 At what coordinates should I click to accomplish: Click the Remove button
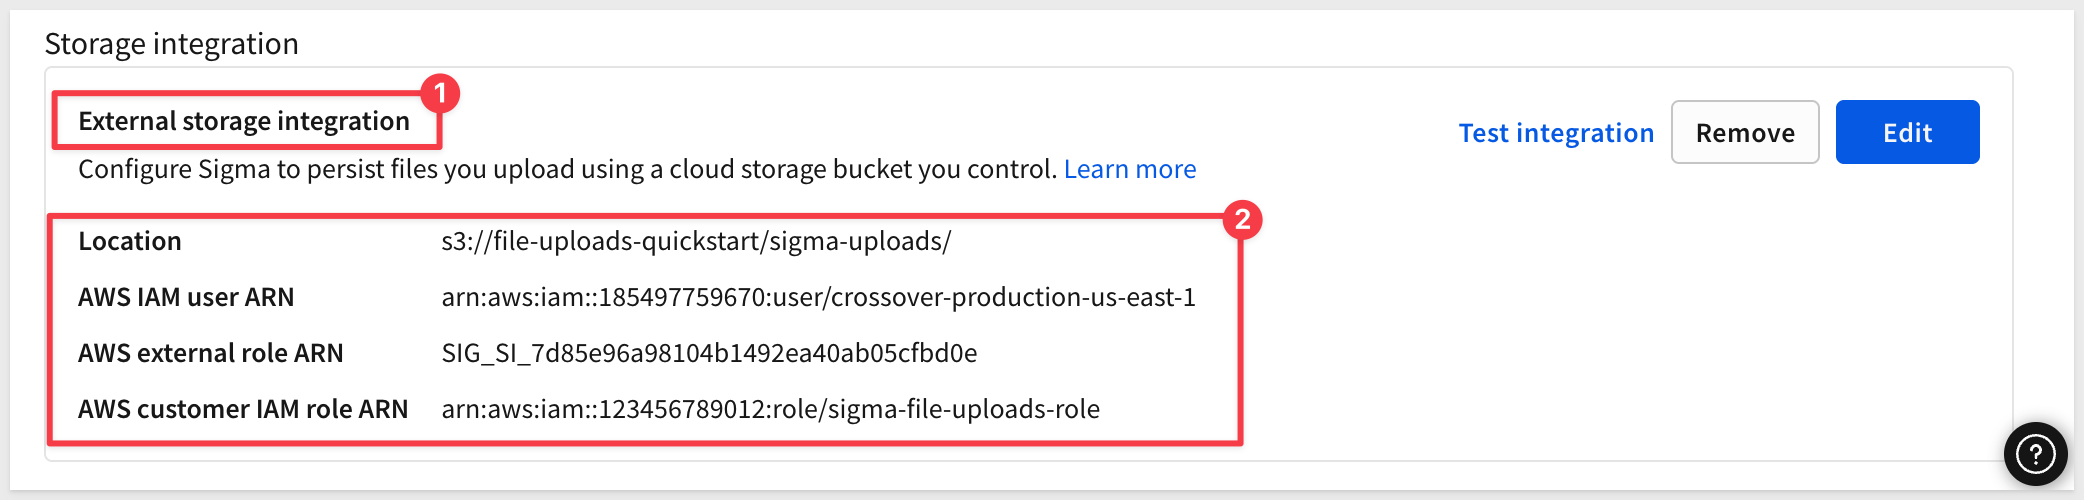(x=1745, y=132)
